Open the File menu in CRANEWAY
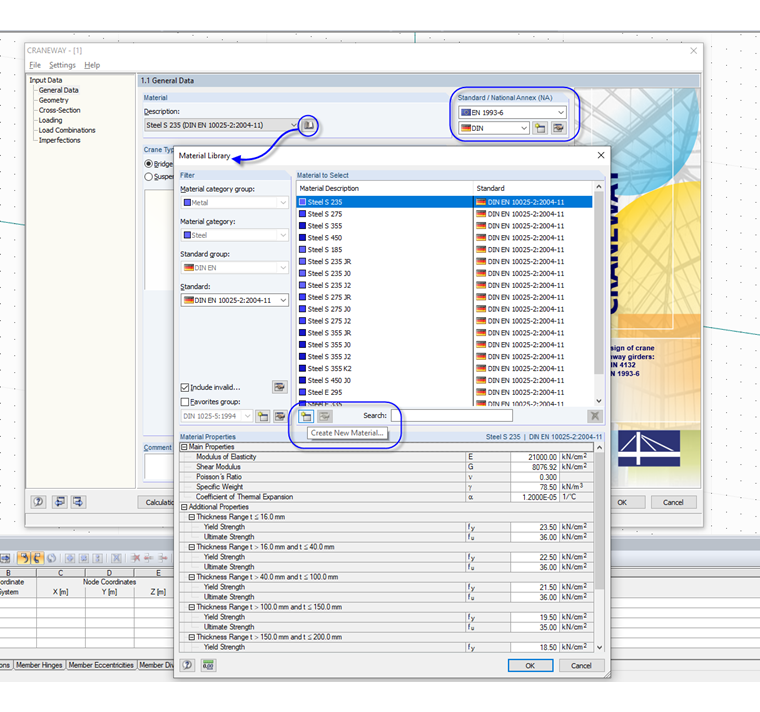Viewport: 760px width, 712px height. 35,65
